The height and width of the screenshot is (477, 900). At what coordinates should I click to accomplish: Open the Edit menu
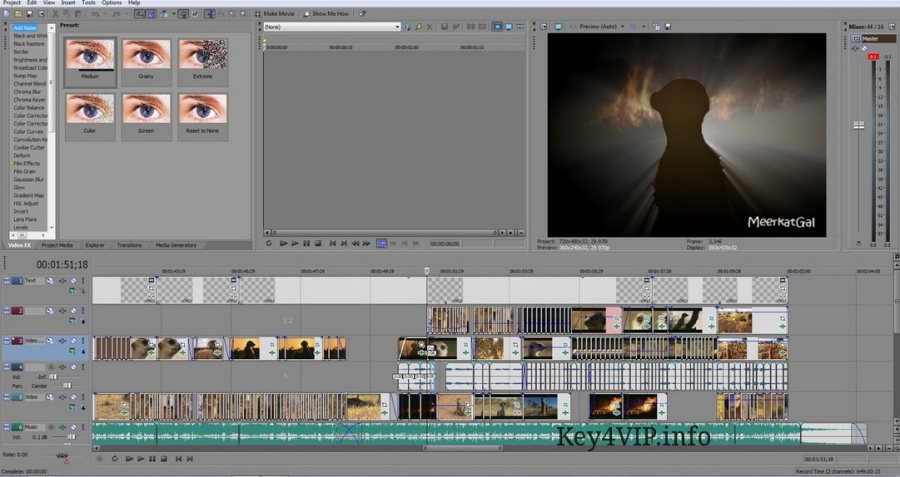(x=32, y=3)
